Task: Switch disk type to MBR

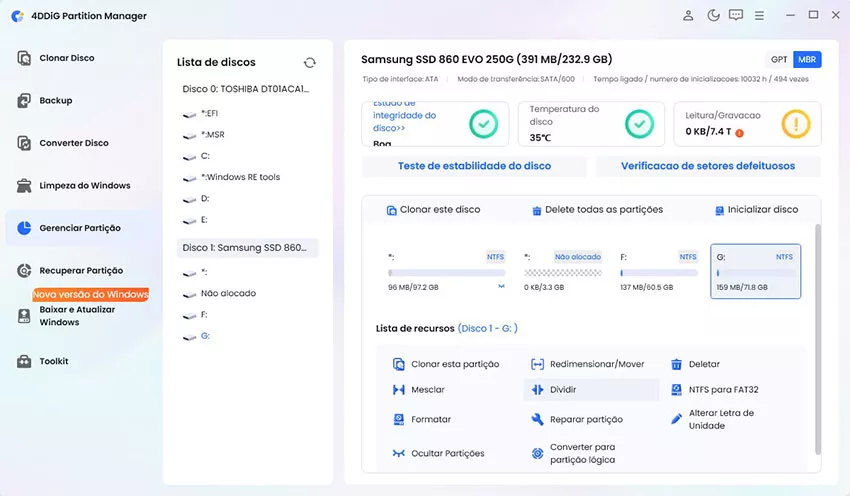Action: point(807,60)
